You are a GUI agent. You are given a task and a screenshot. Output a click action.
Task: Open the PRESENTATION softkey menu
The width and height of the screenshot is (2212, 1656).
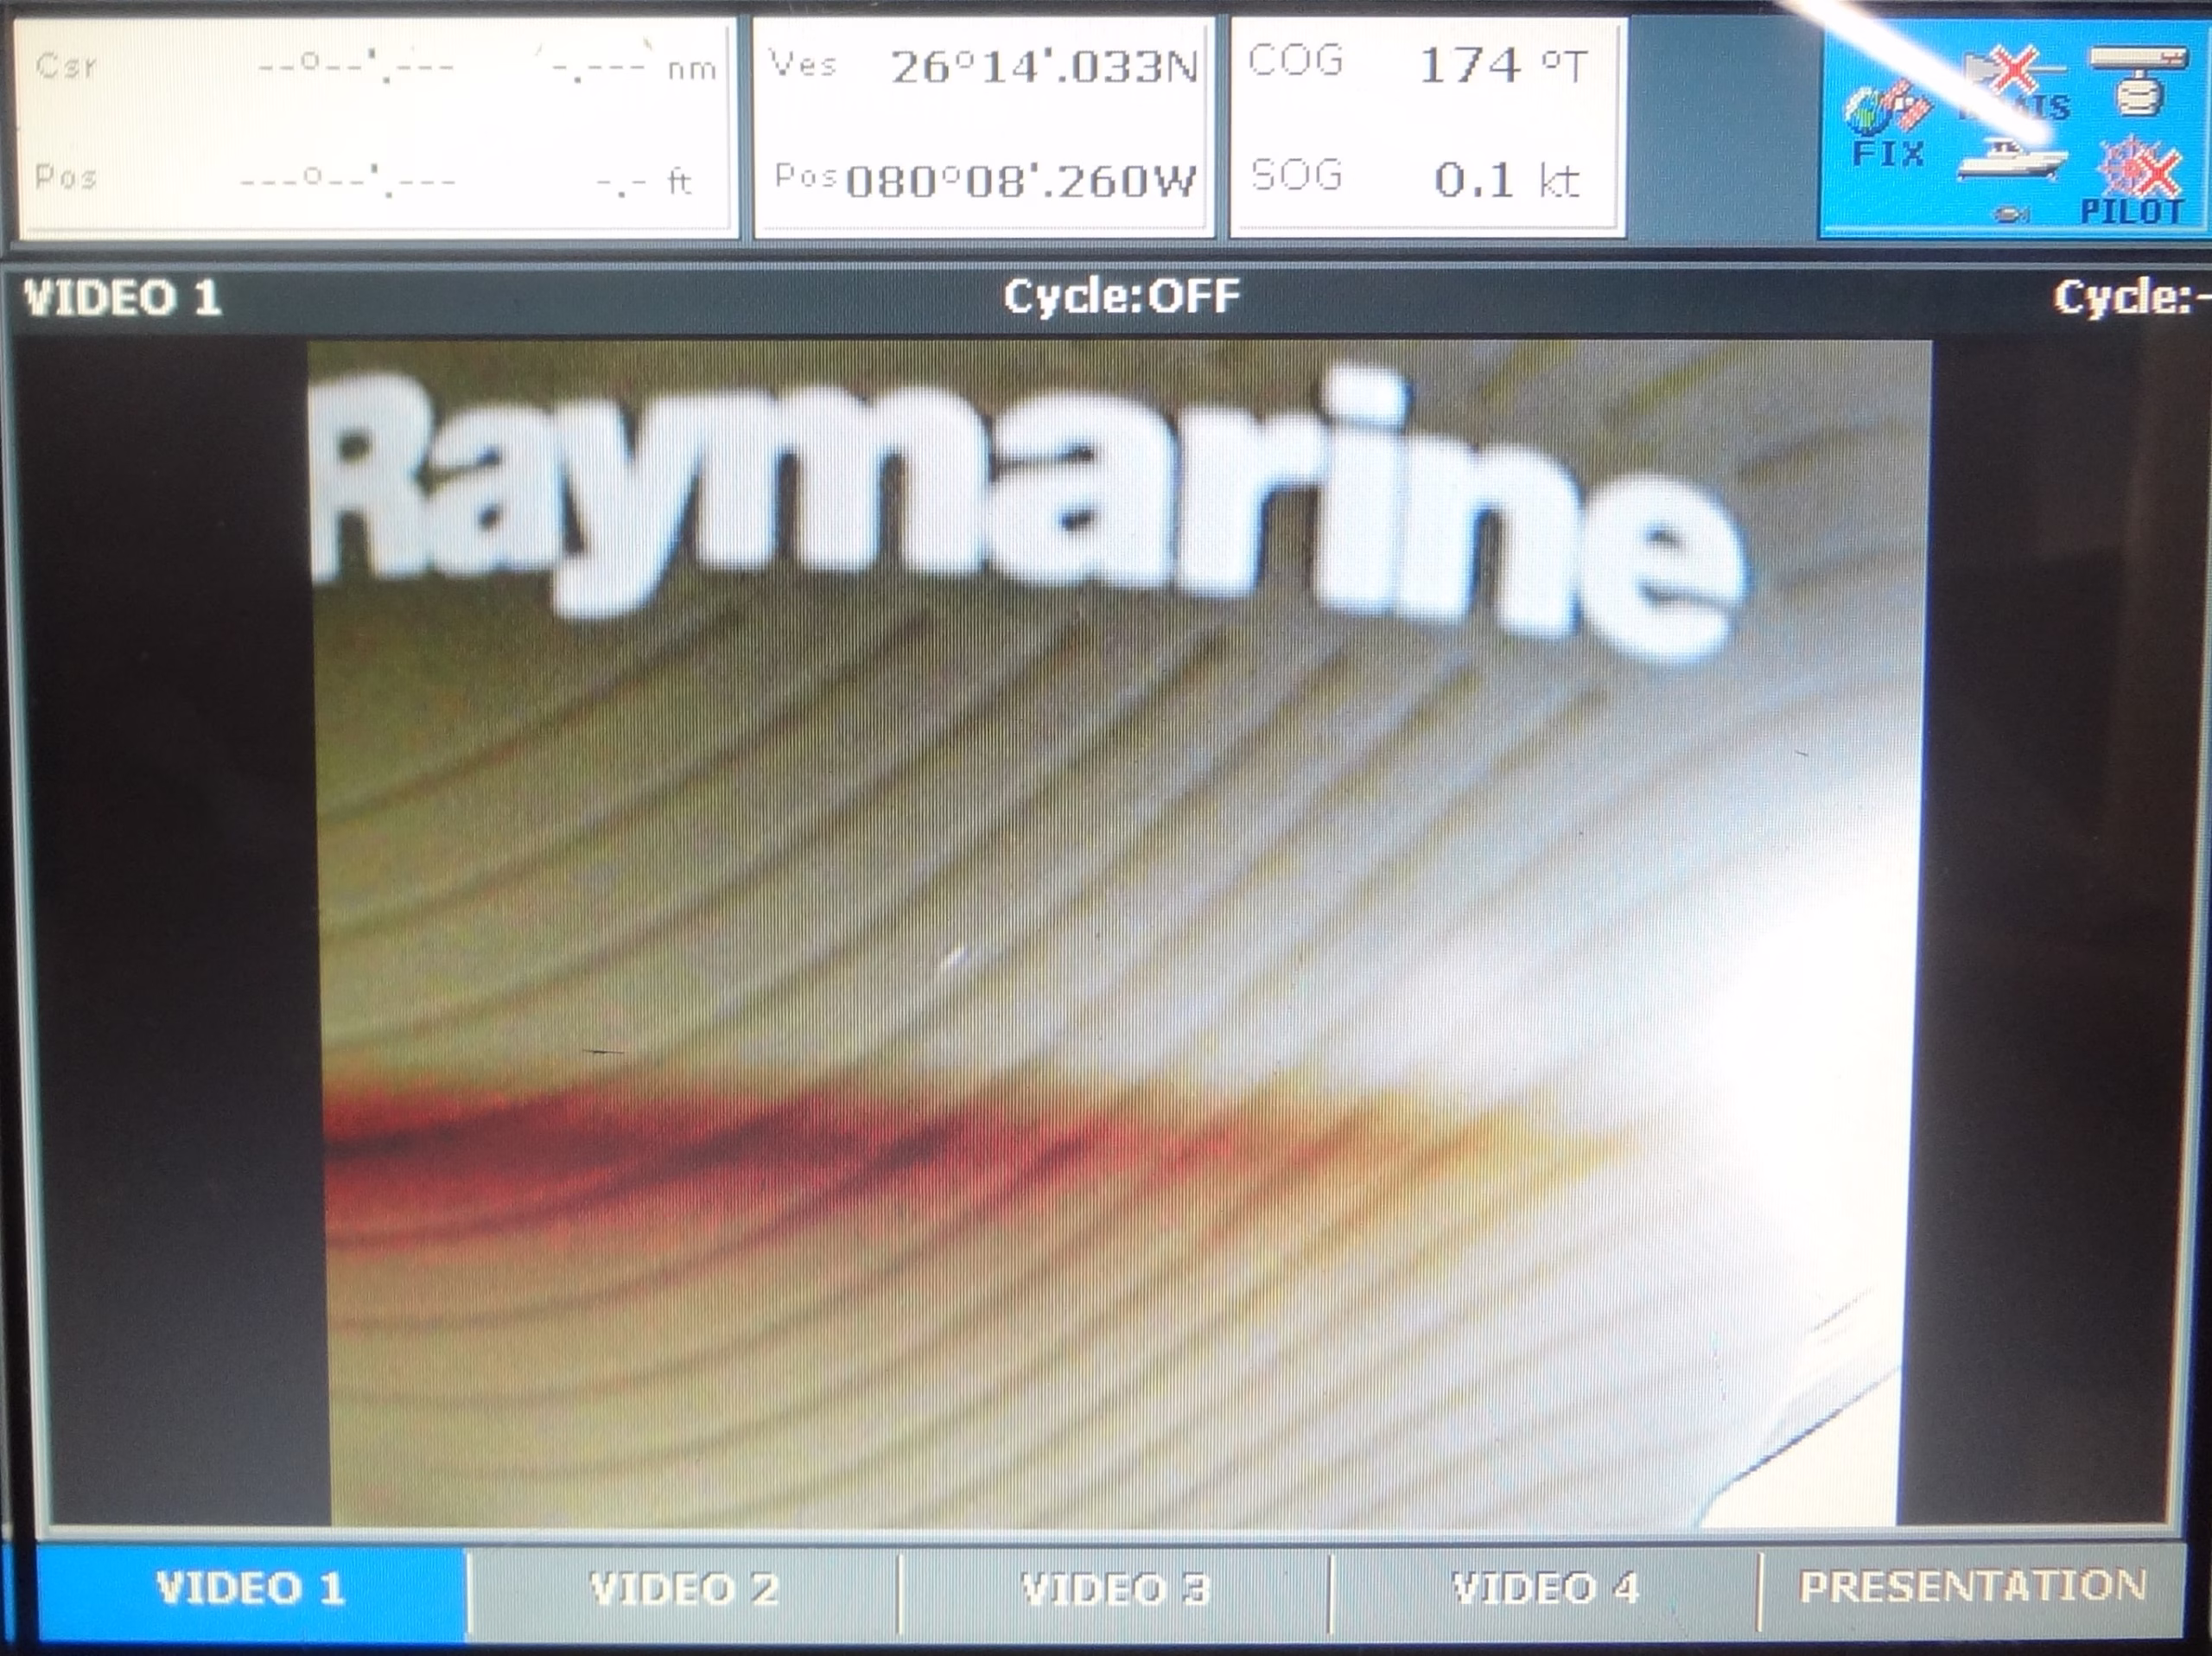click(x=1972, y=1586)
